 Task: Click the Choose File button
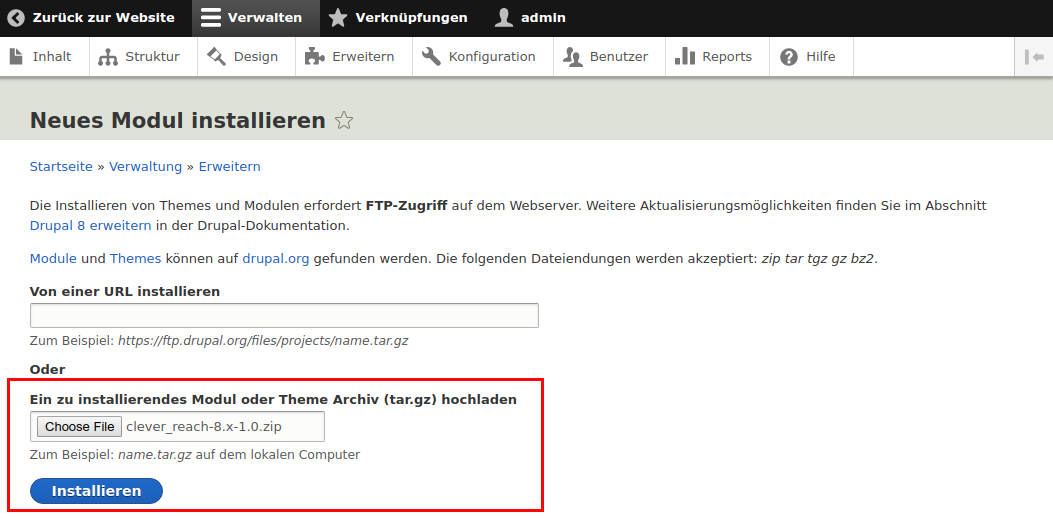coord(79,427)
